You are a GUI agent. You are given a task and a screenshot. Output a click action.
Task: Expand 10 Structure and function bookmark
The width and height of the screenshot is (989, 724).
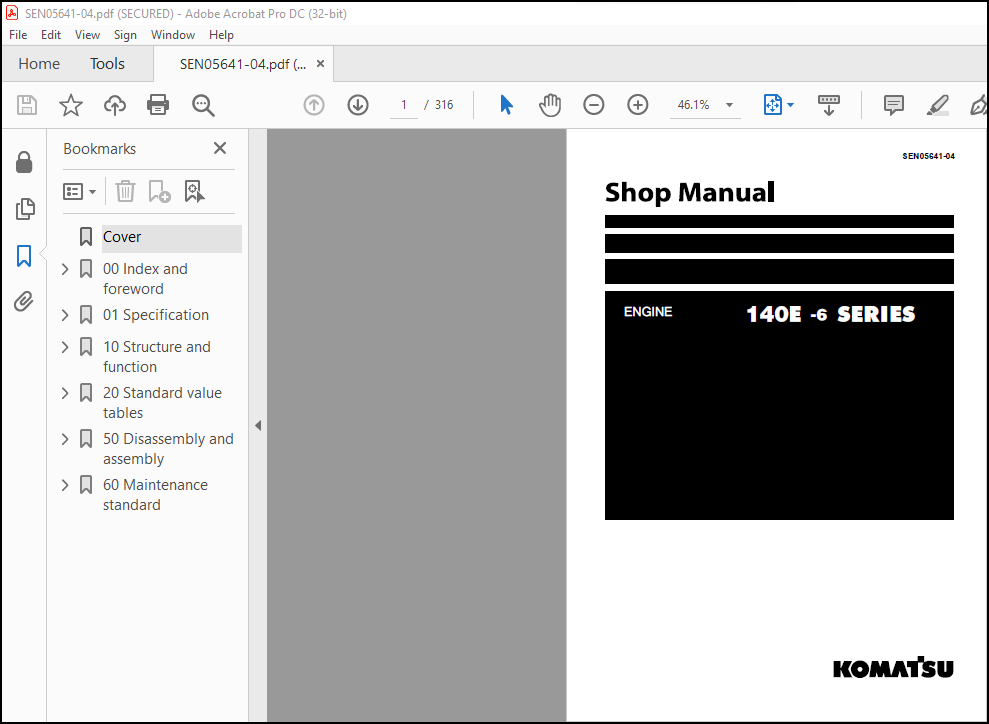pyautogui.click(x=65, y=347)
